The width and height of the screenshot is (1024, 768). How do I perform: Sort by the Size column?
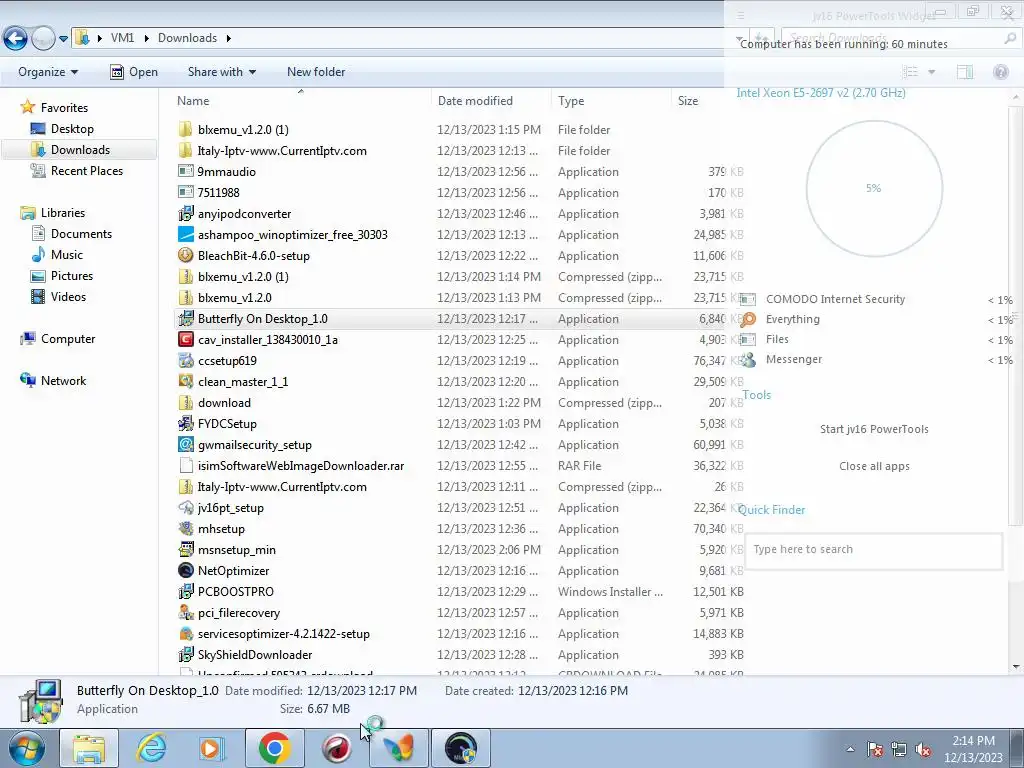688,101
